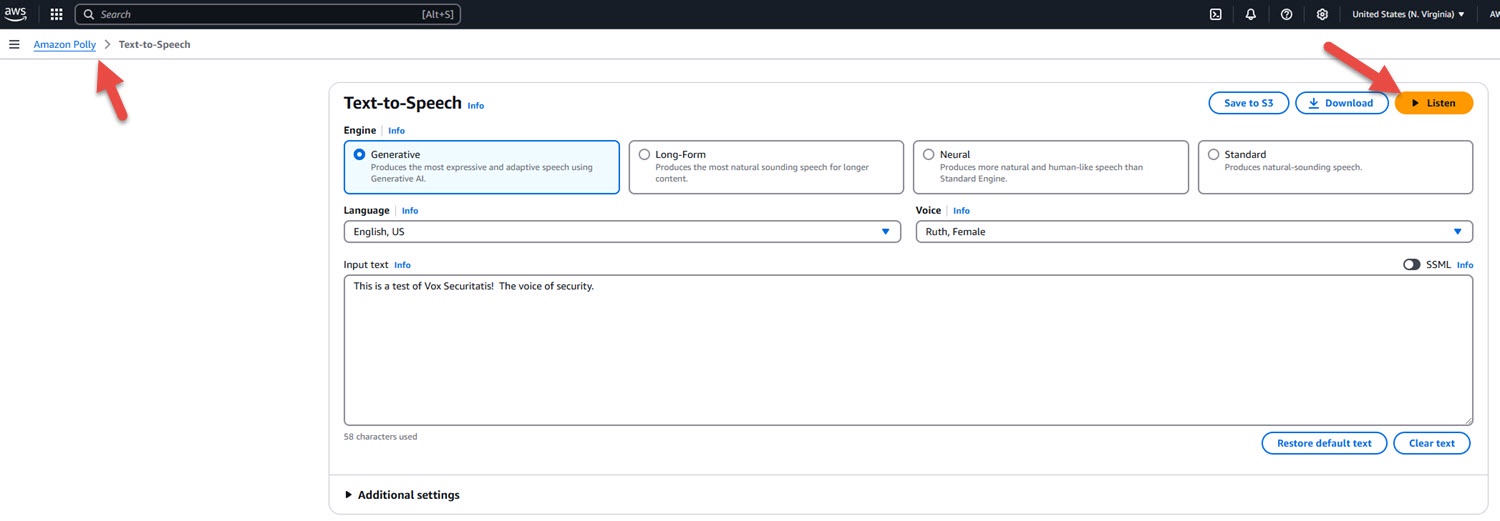Expand the Additional settings section
1500x521 pixels.
point(402,495)
